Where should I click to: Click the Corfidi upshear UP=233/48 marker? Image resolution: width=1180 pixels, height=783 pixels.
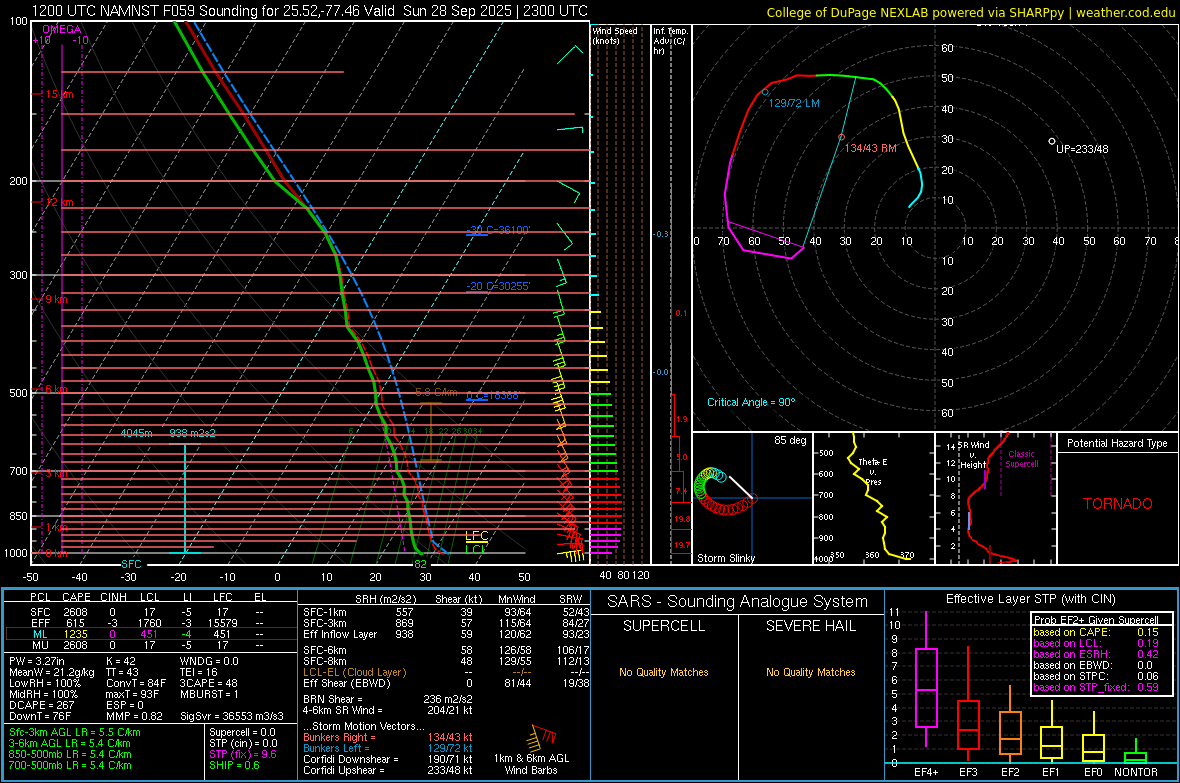click(x=1052, y=142)
